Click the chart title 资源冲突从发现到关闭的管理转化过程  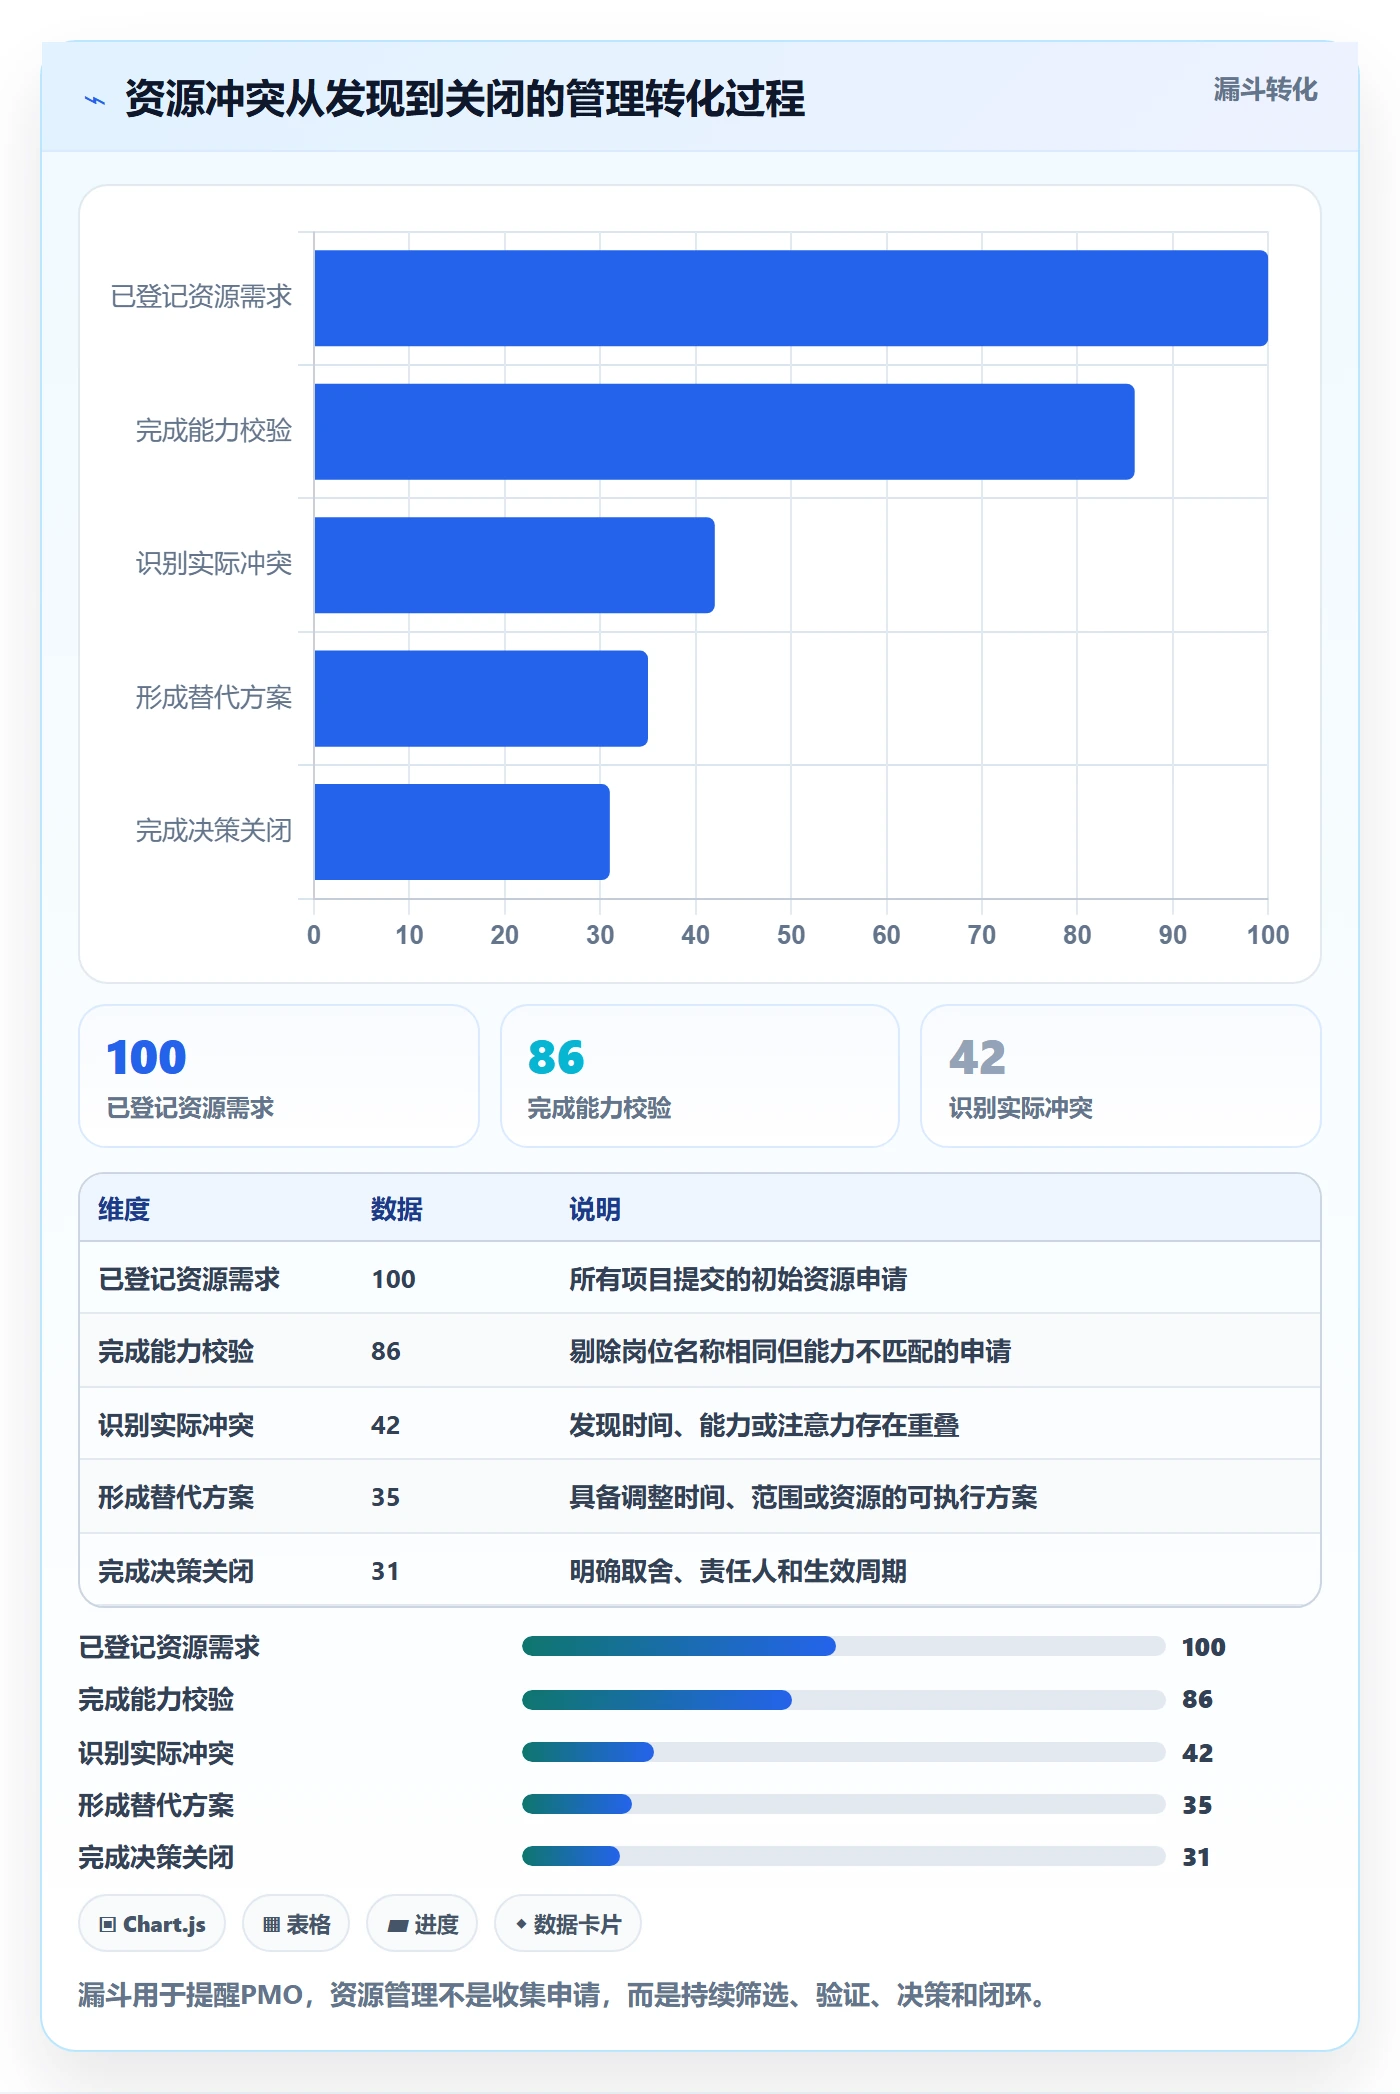pos(465,99)
